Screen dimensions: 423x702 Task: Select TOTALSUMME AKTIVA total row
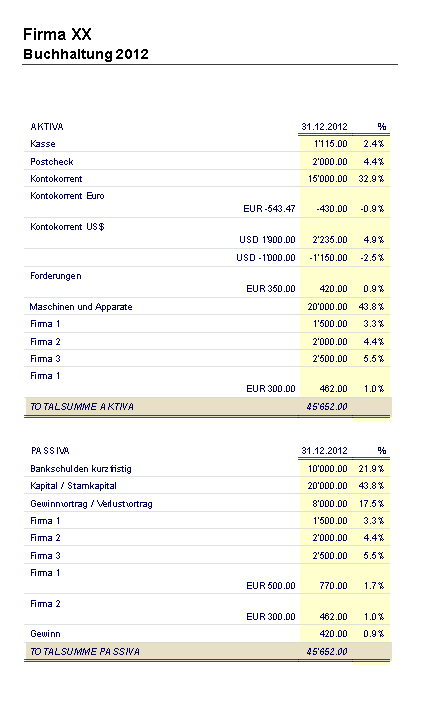(x=208, y=407)
